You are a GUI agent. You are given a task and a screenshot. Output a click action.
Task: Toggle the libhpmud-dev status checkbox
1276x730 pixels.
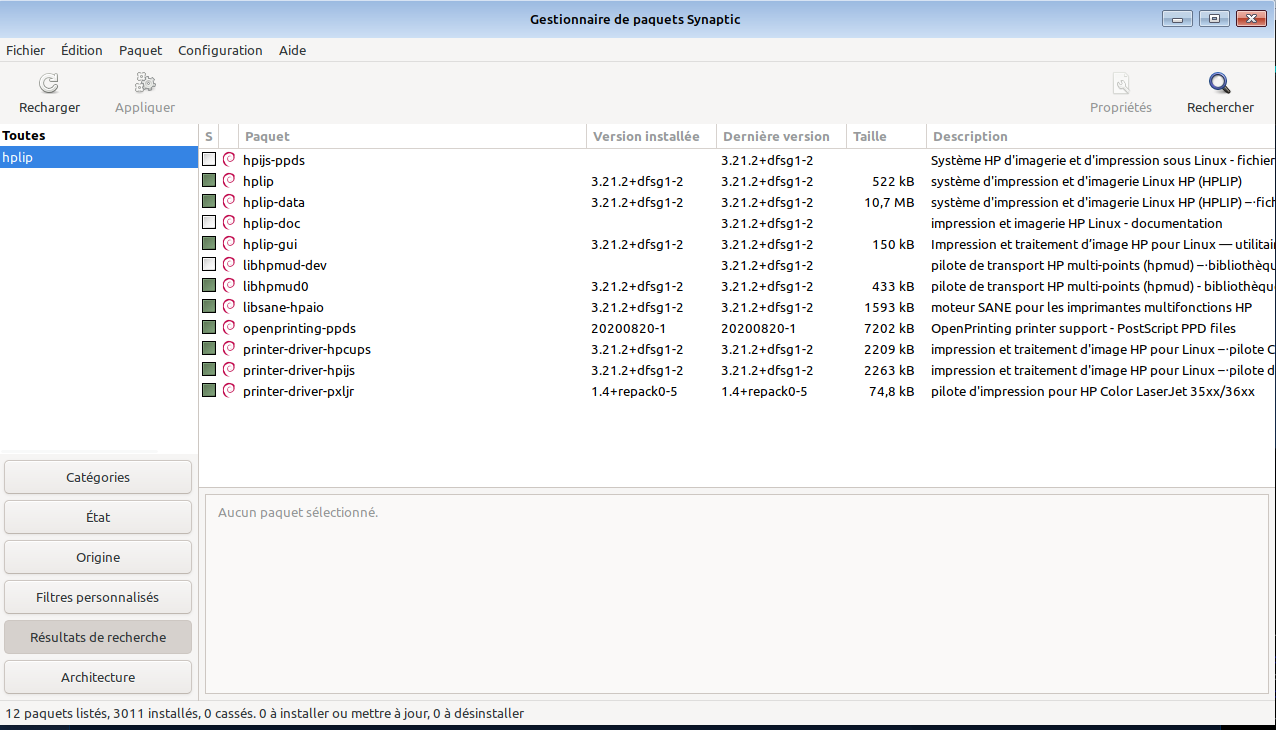tap(209, 265)
